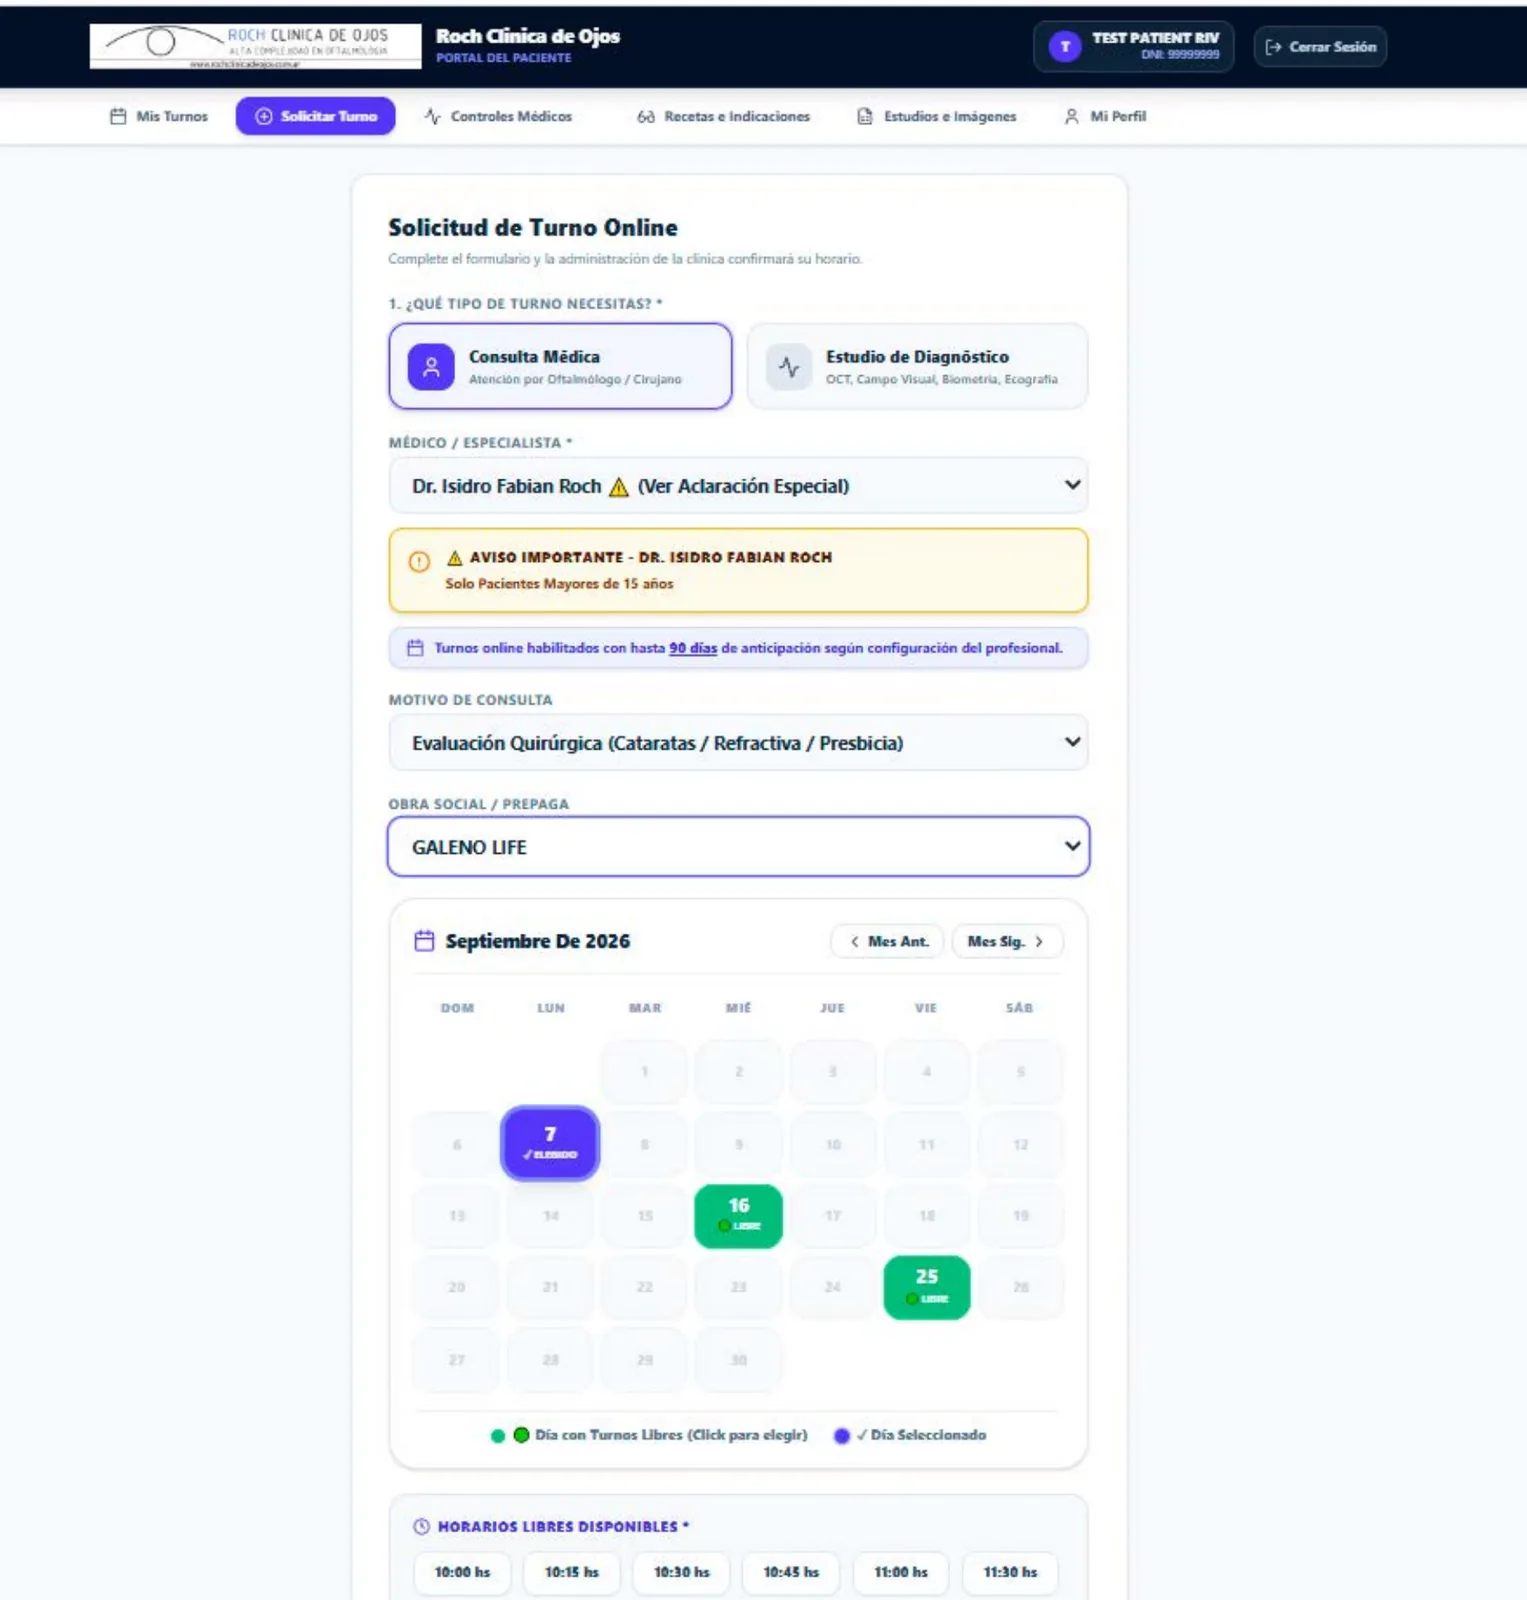Go to the Controles Médicos tab

498,116
